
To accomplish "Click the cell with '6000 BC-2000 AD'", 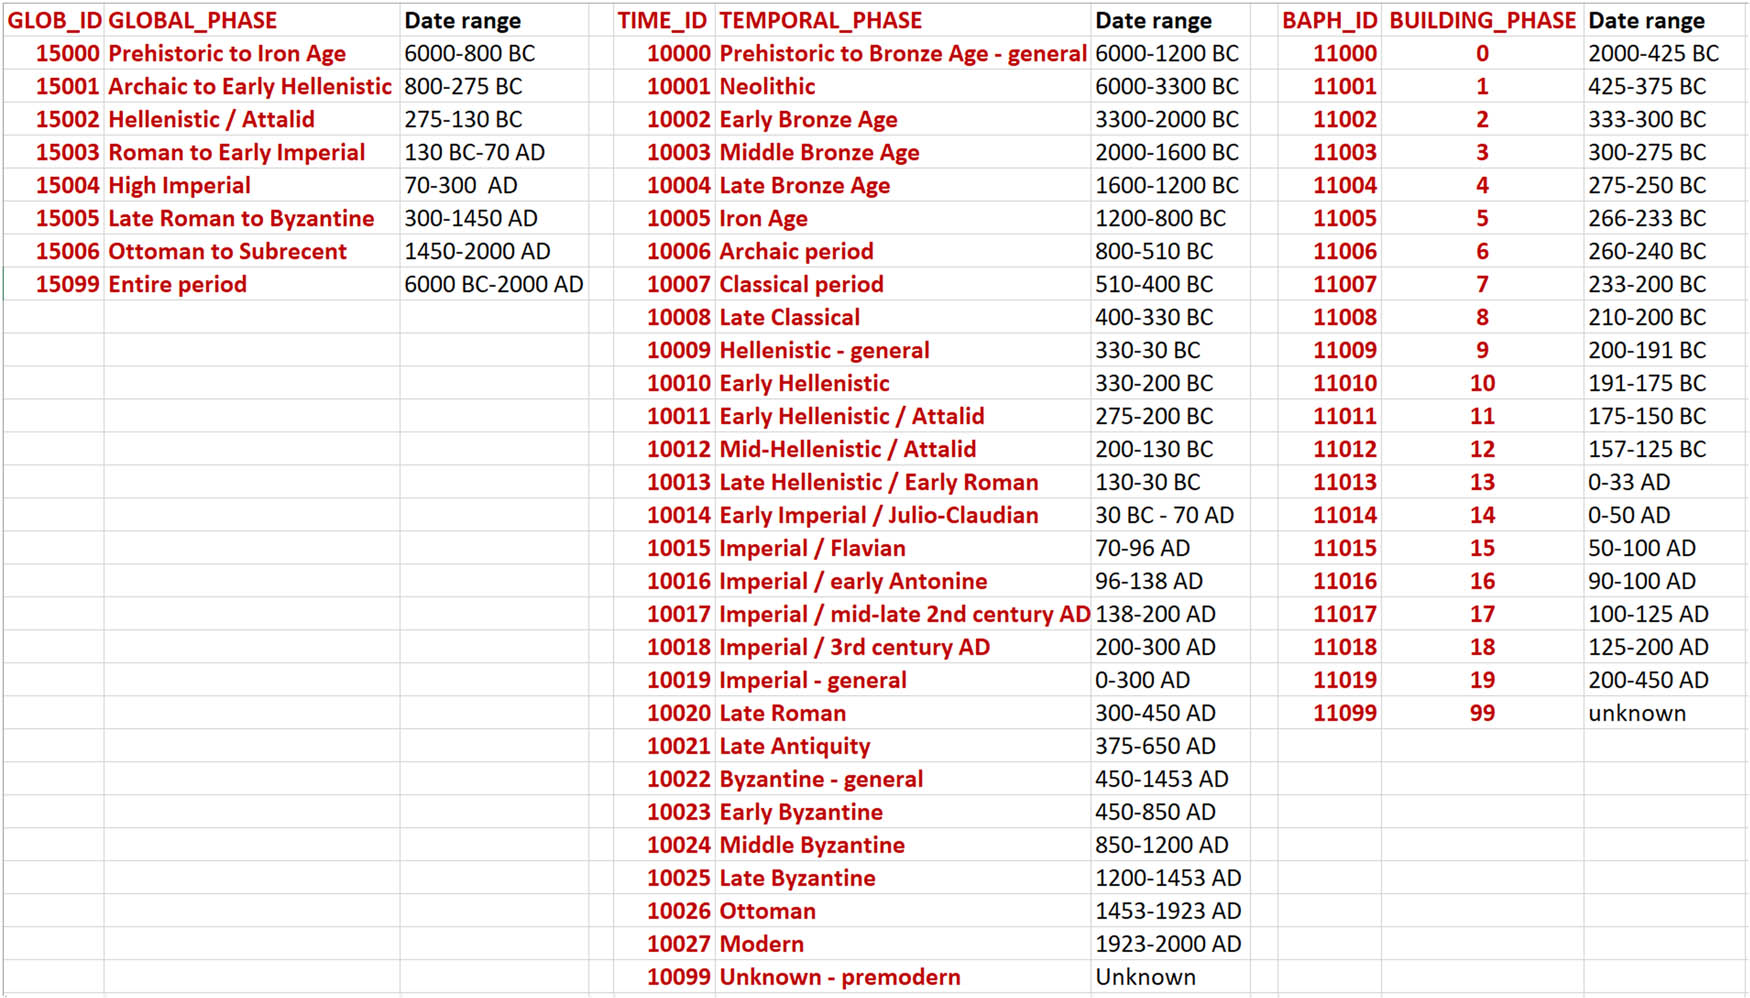I will [x=494, y=284].
